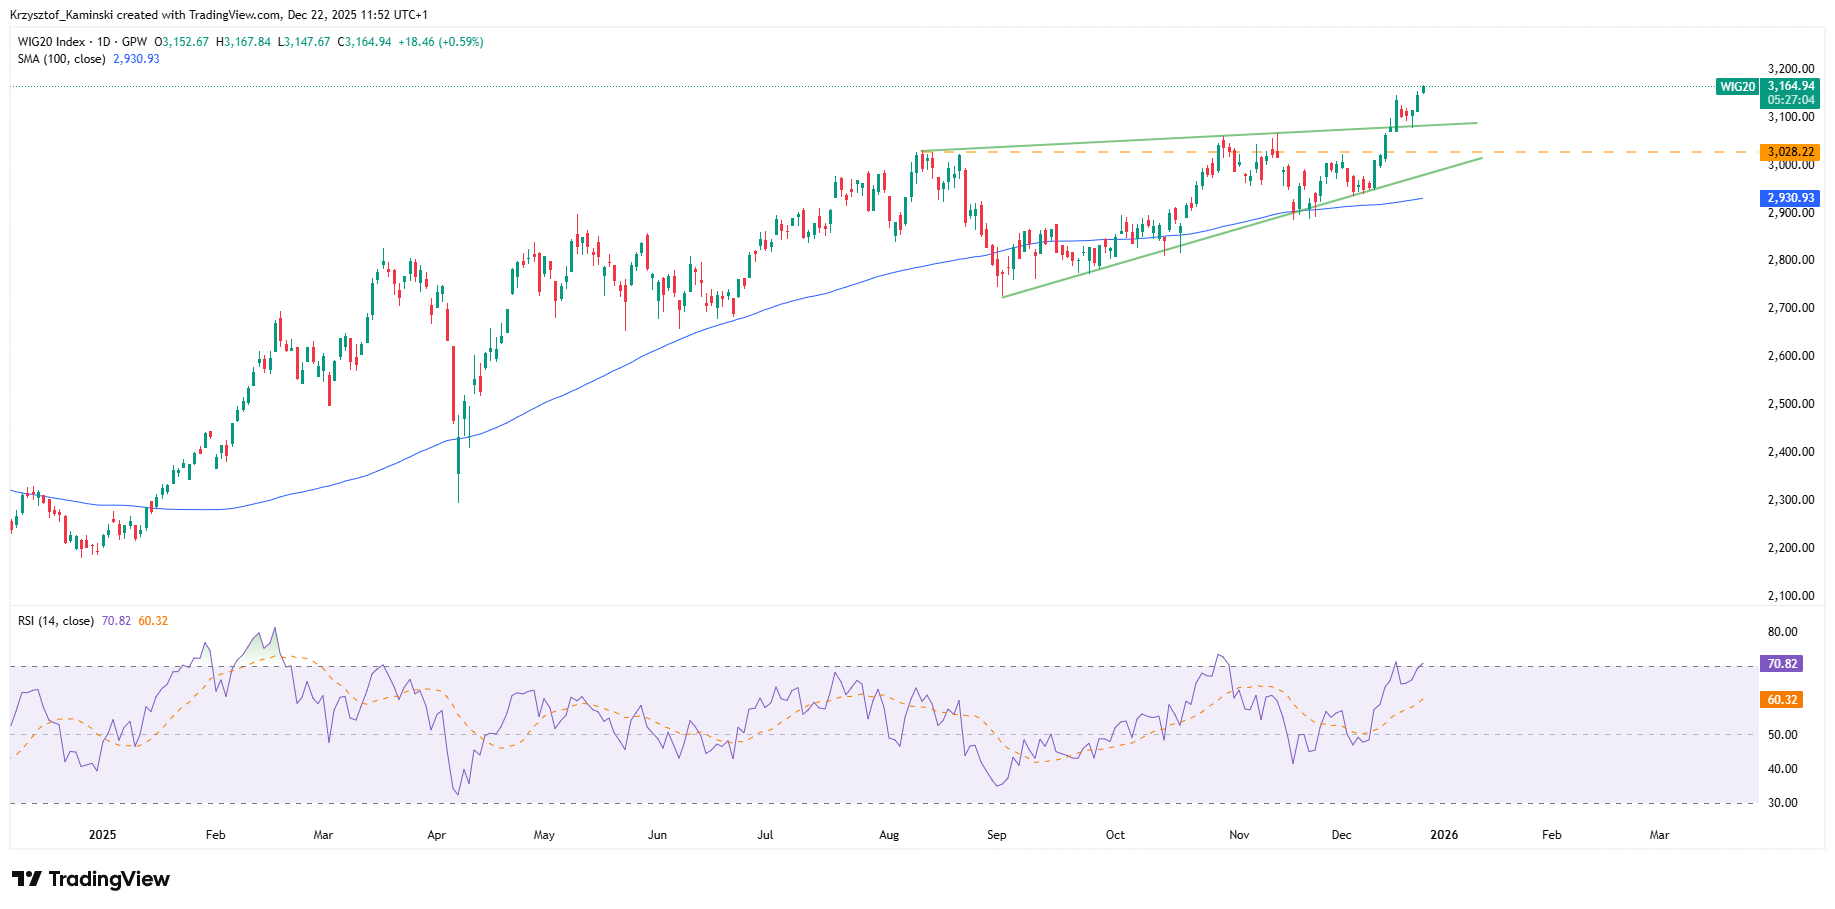Select the green 3,164.94 last price label
The height and width of the screenshot is (909, 1835).
tap(1790, 86)
